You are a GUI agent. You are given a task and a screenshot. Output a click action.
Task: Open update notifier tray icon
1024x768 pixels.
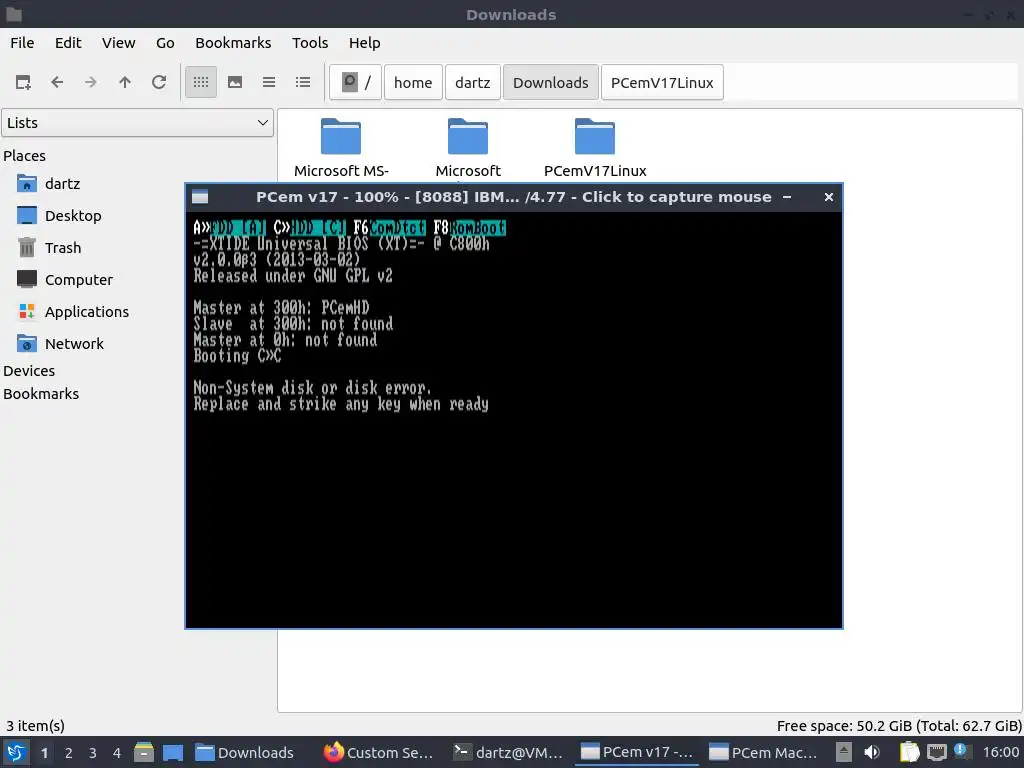pyautogui.click(x=960, y=750)
